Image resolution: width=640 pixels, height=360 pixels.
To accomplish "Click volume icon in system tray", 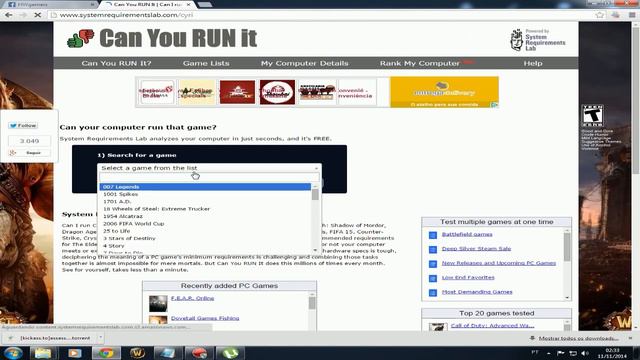I will coord(585,353).
